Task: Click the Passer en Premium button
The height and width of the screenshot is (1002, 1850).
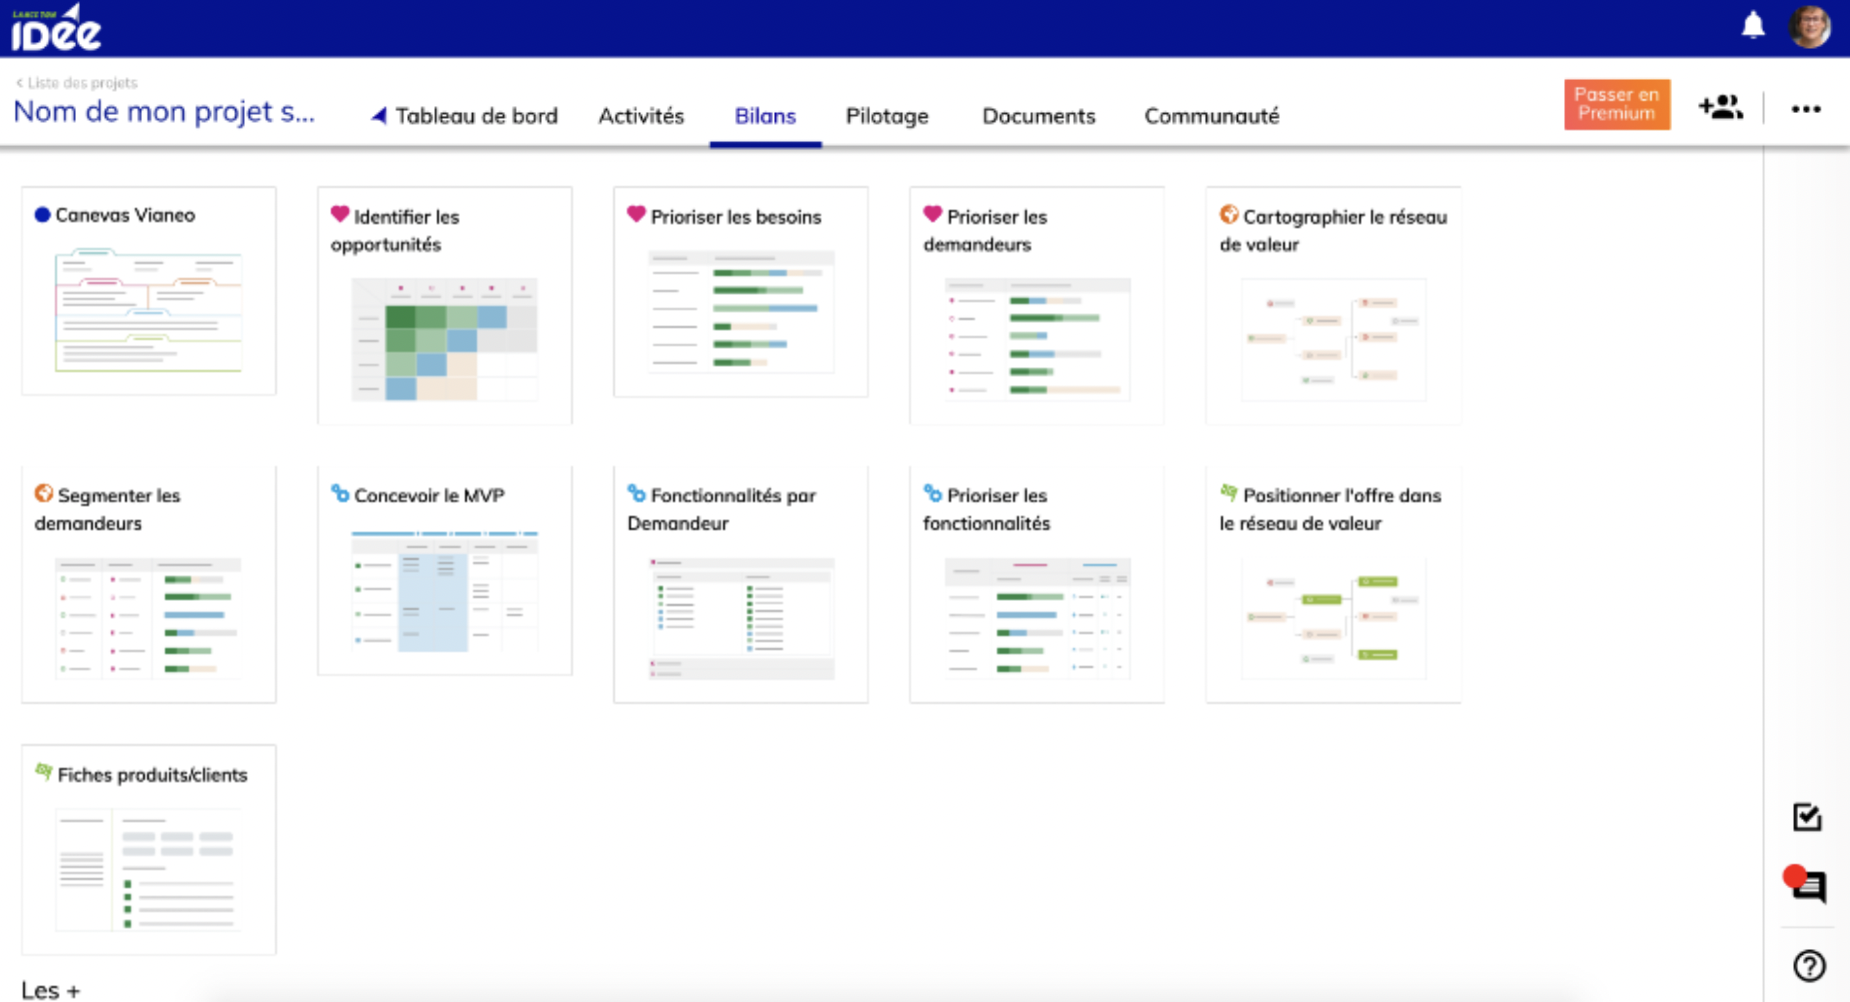Action: pyautogui.click(x=1617, y=104)
